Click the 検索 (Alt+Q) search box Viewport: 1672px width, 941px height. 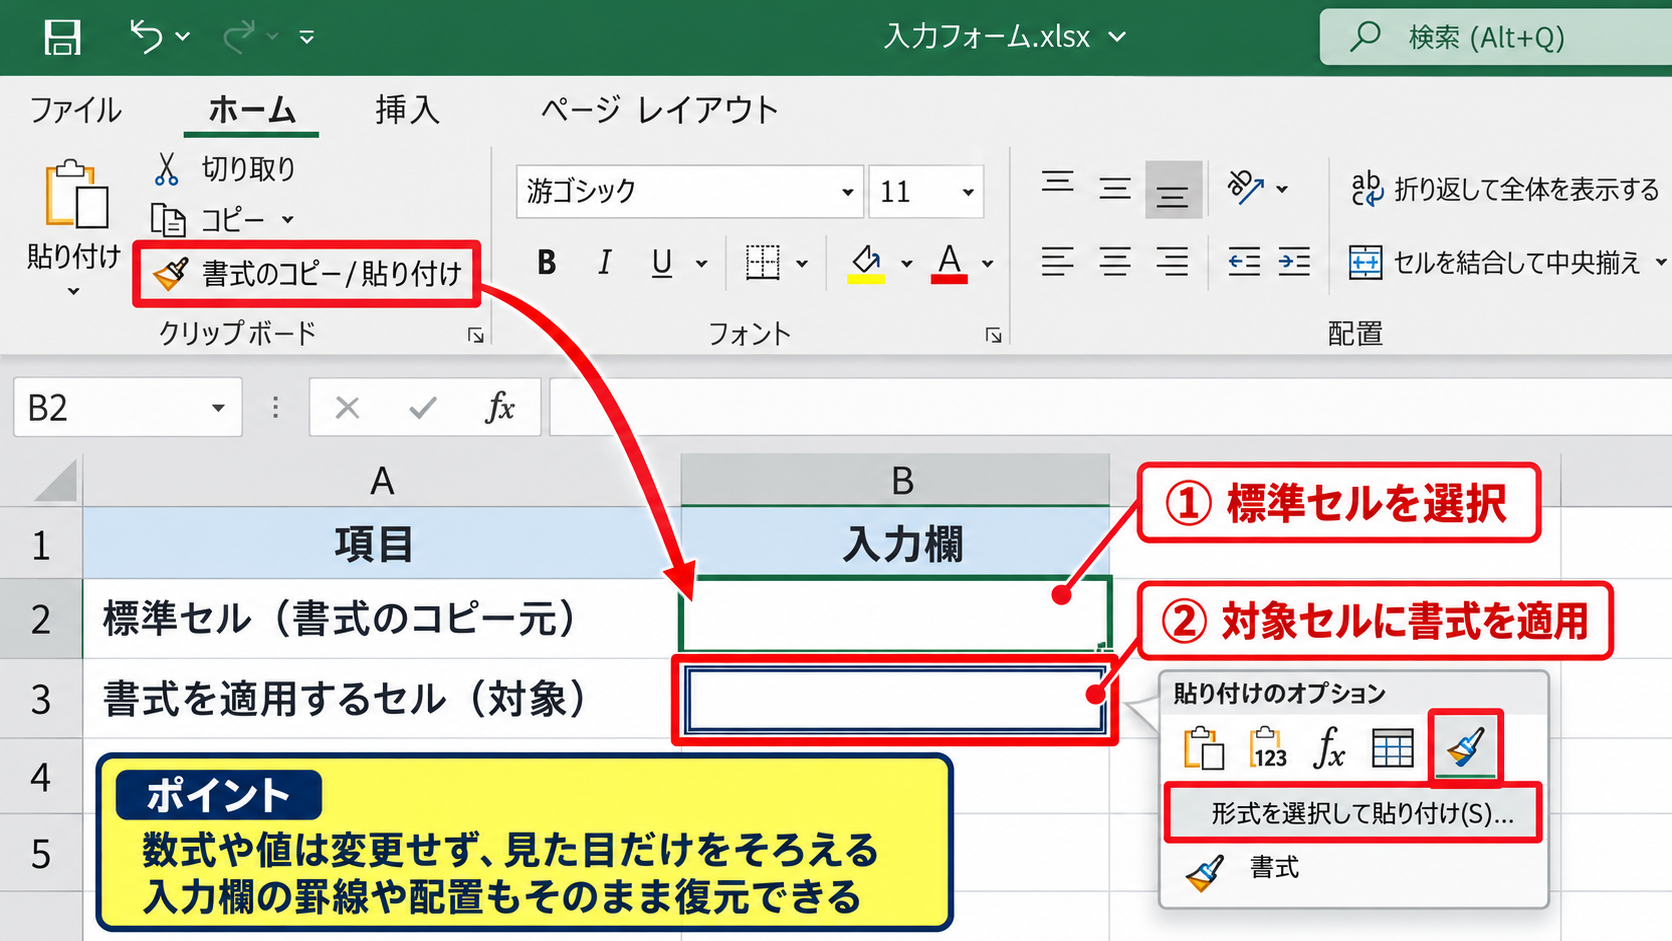coord(1496,37)
